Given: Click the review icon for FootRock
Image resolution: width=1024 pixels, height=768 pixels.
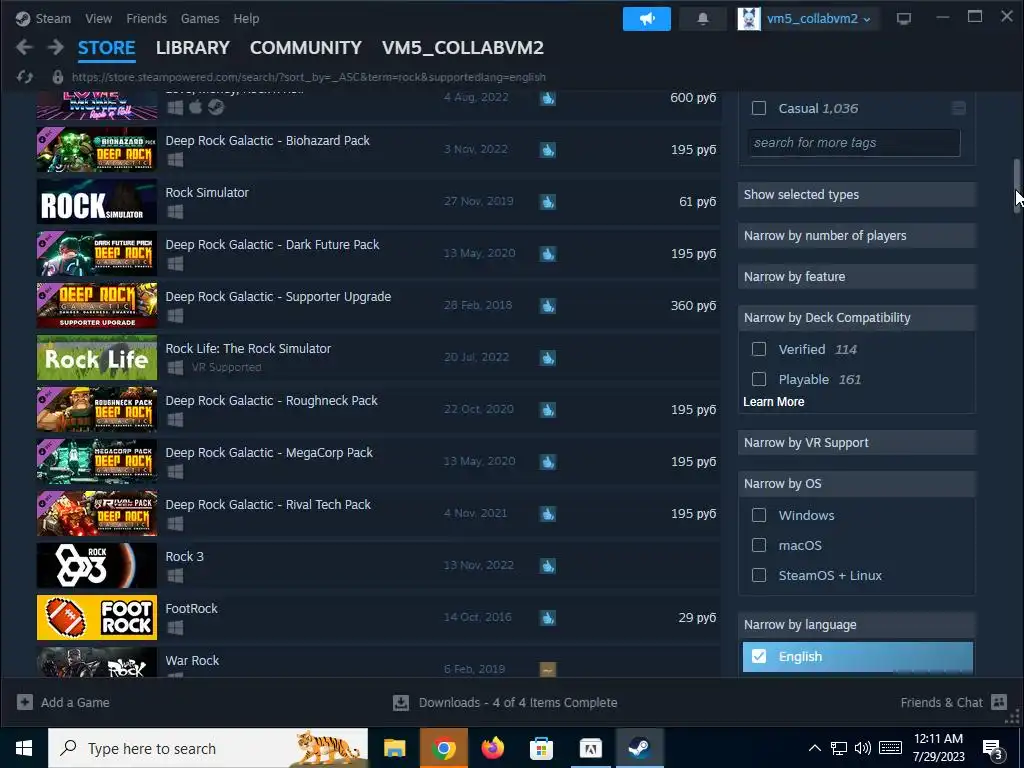Looking at the screenshot, I should tap(548, 618).
